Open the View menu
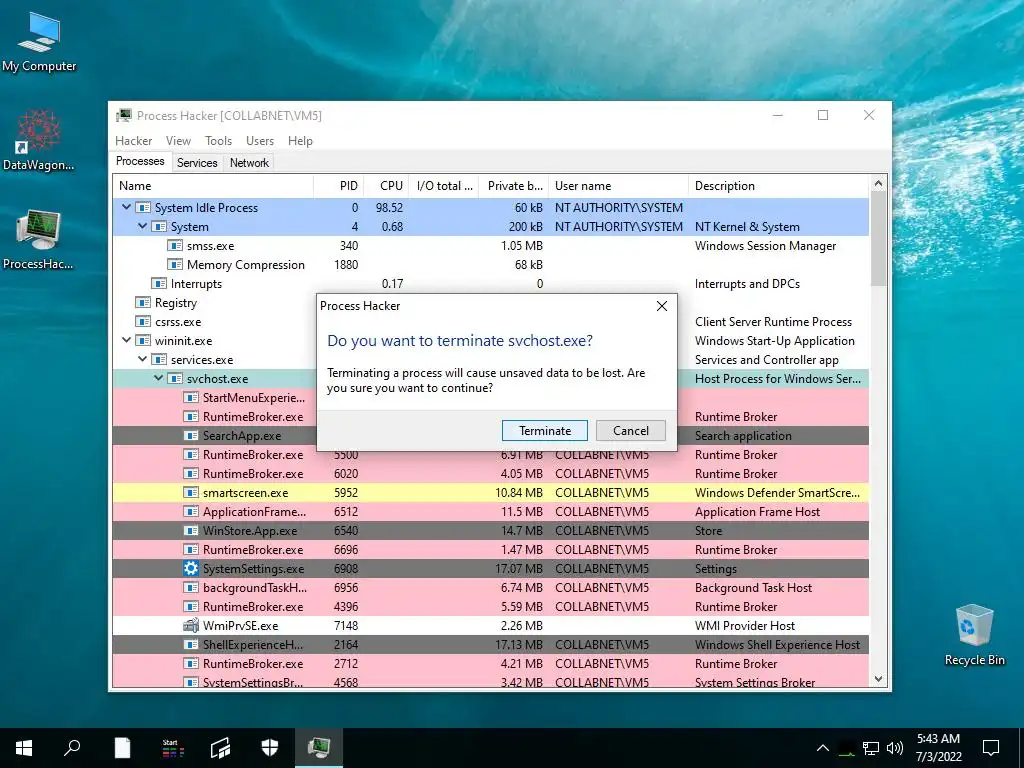Screen dimensions: 1024x768 [178, 140]
